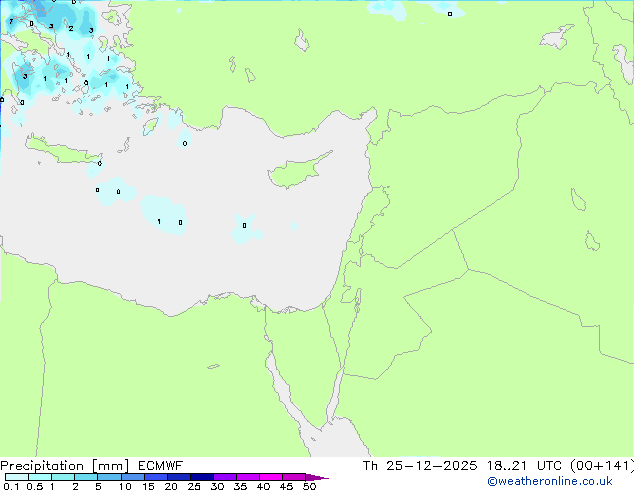Click the date '25-12-2025' in the header

tap(431, 466)
